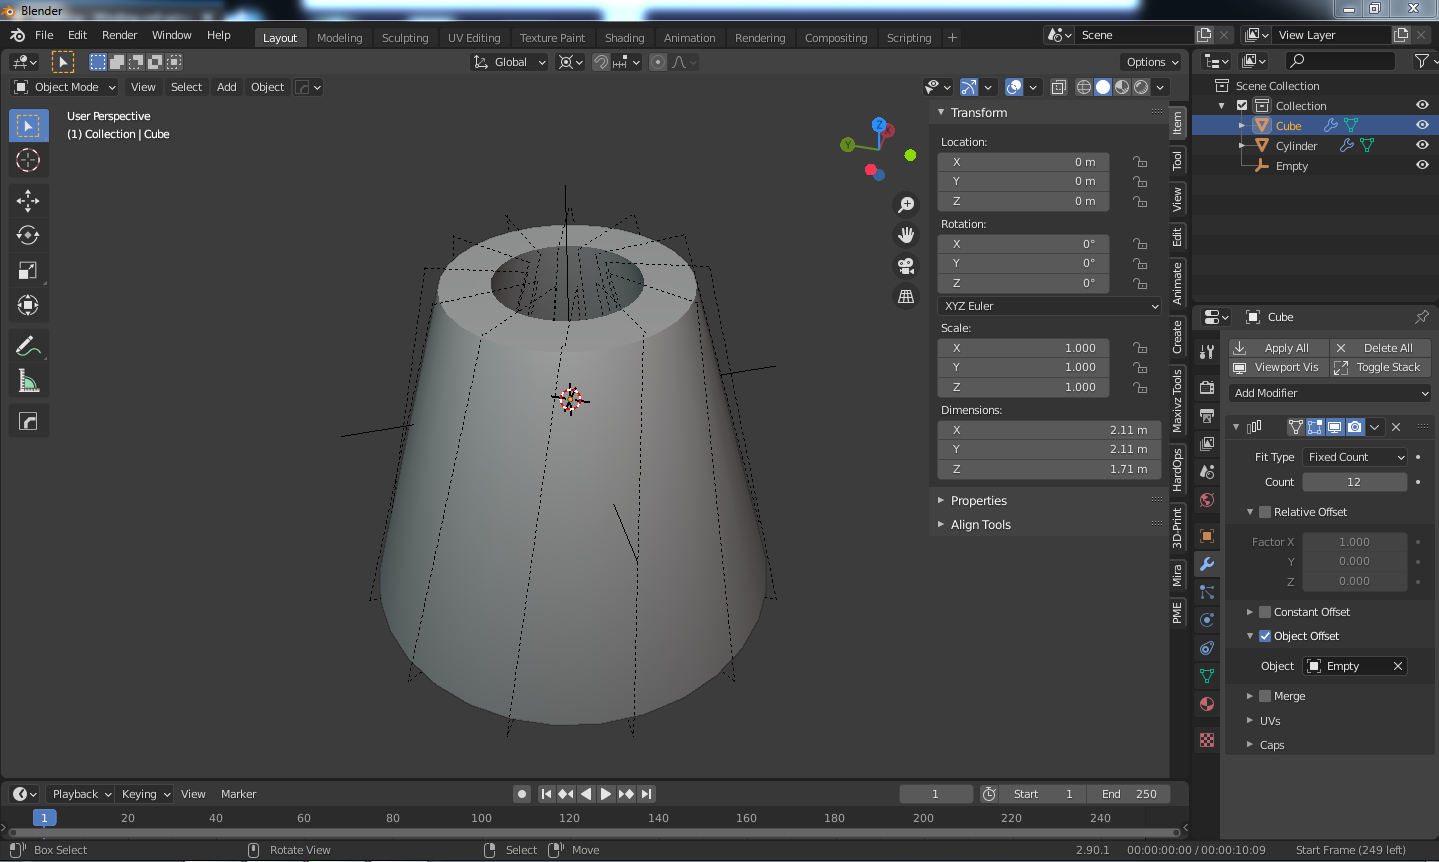Open Modifier properties wrench tab

1207,564
